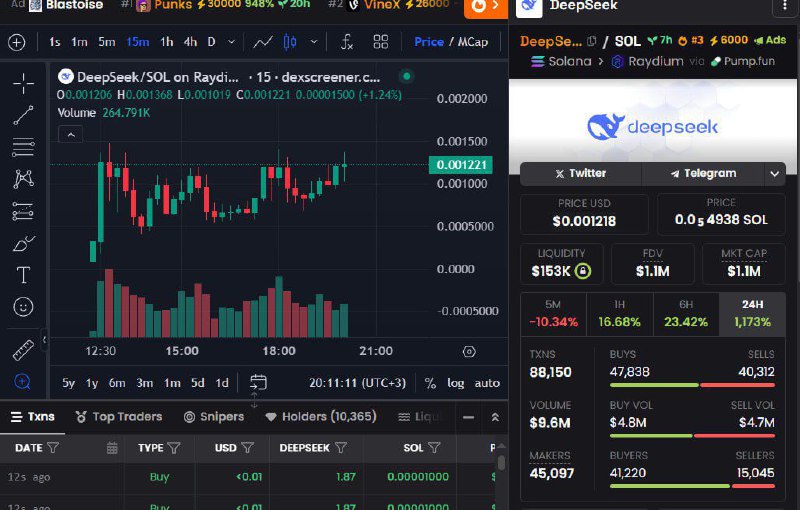Select the 5M price change tab
This screenshot has width=800, height=510.
point(553,314)
